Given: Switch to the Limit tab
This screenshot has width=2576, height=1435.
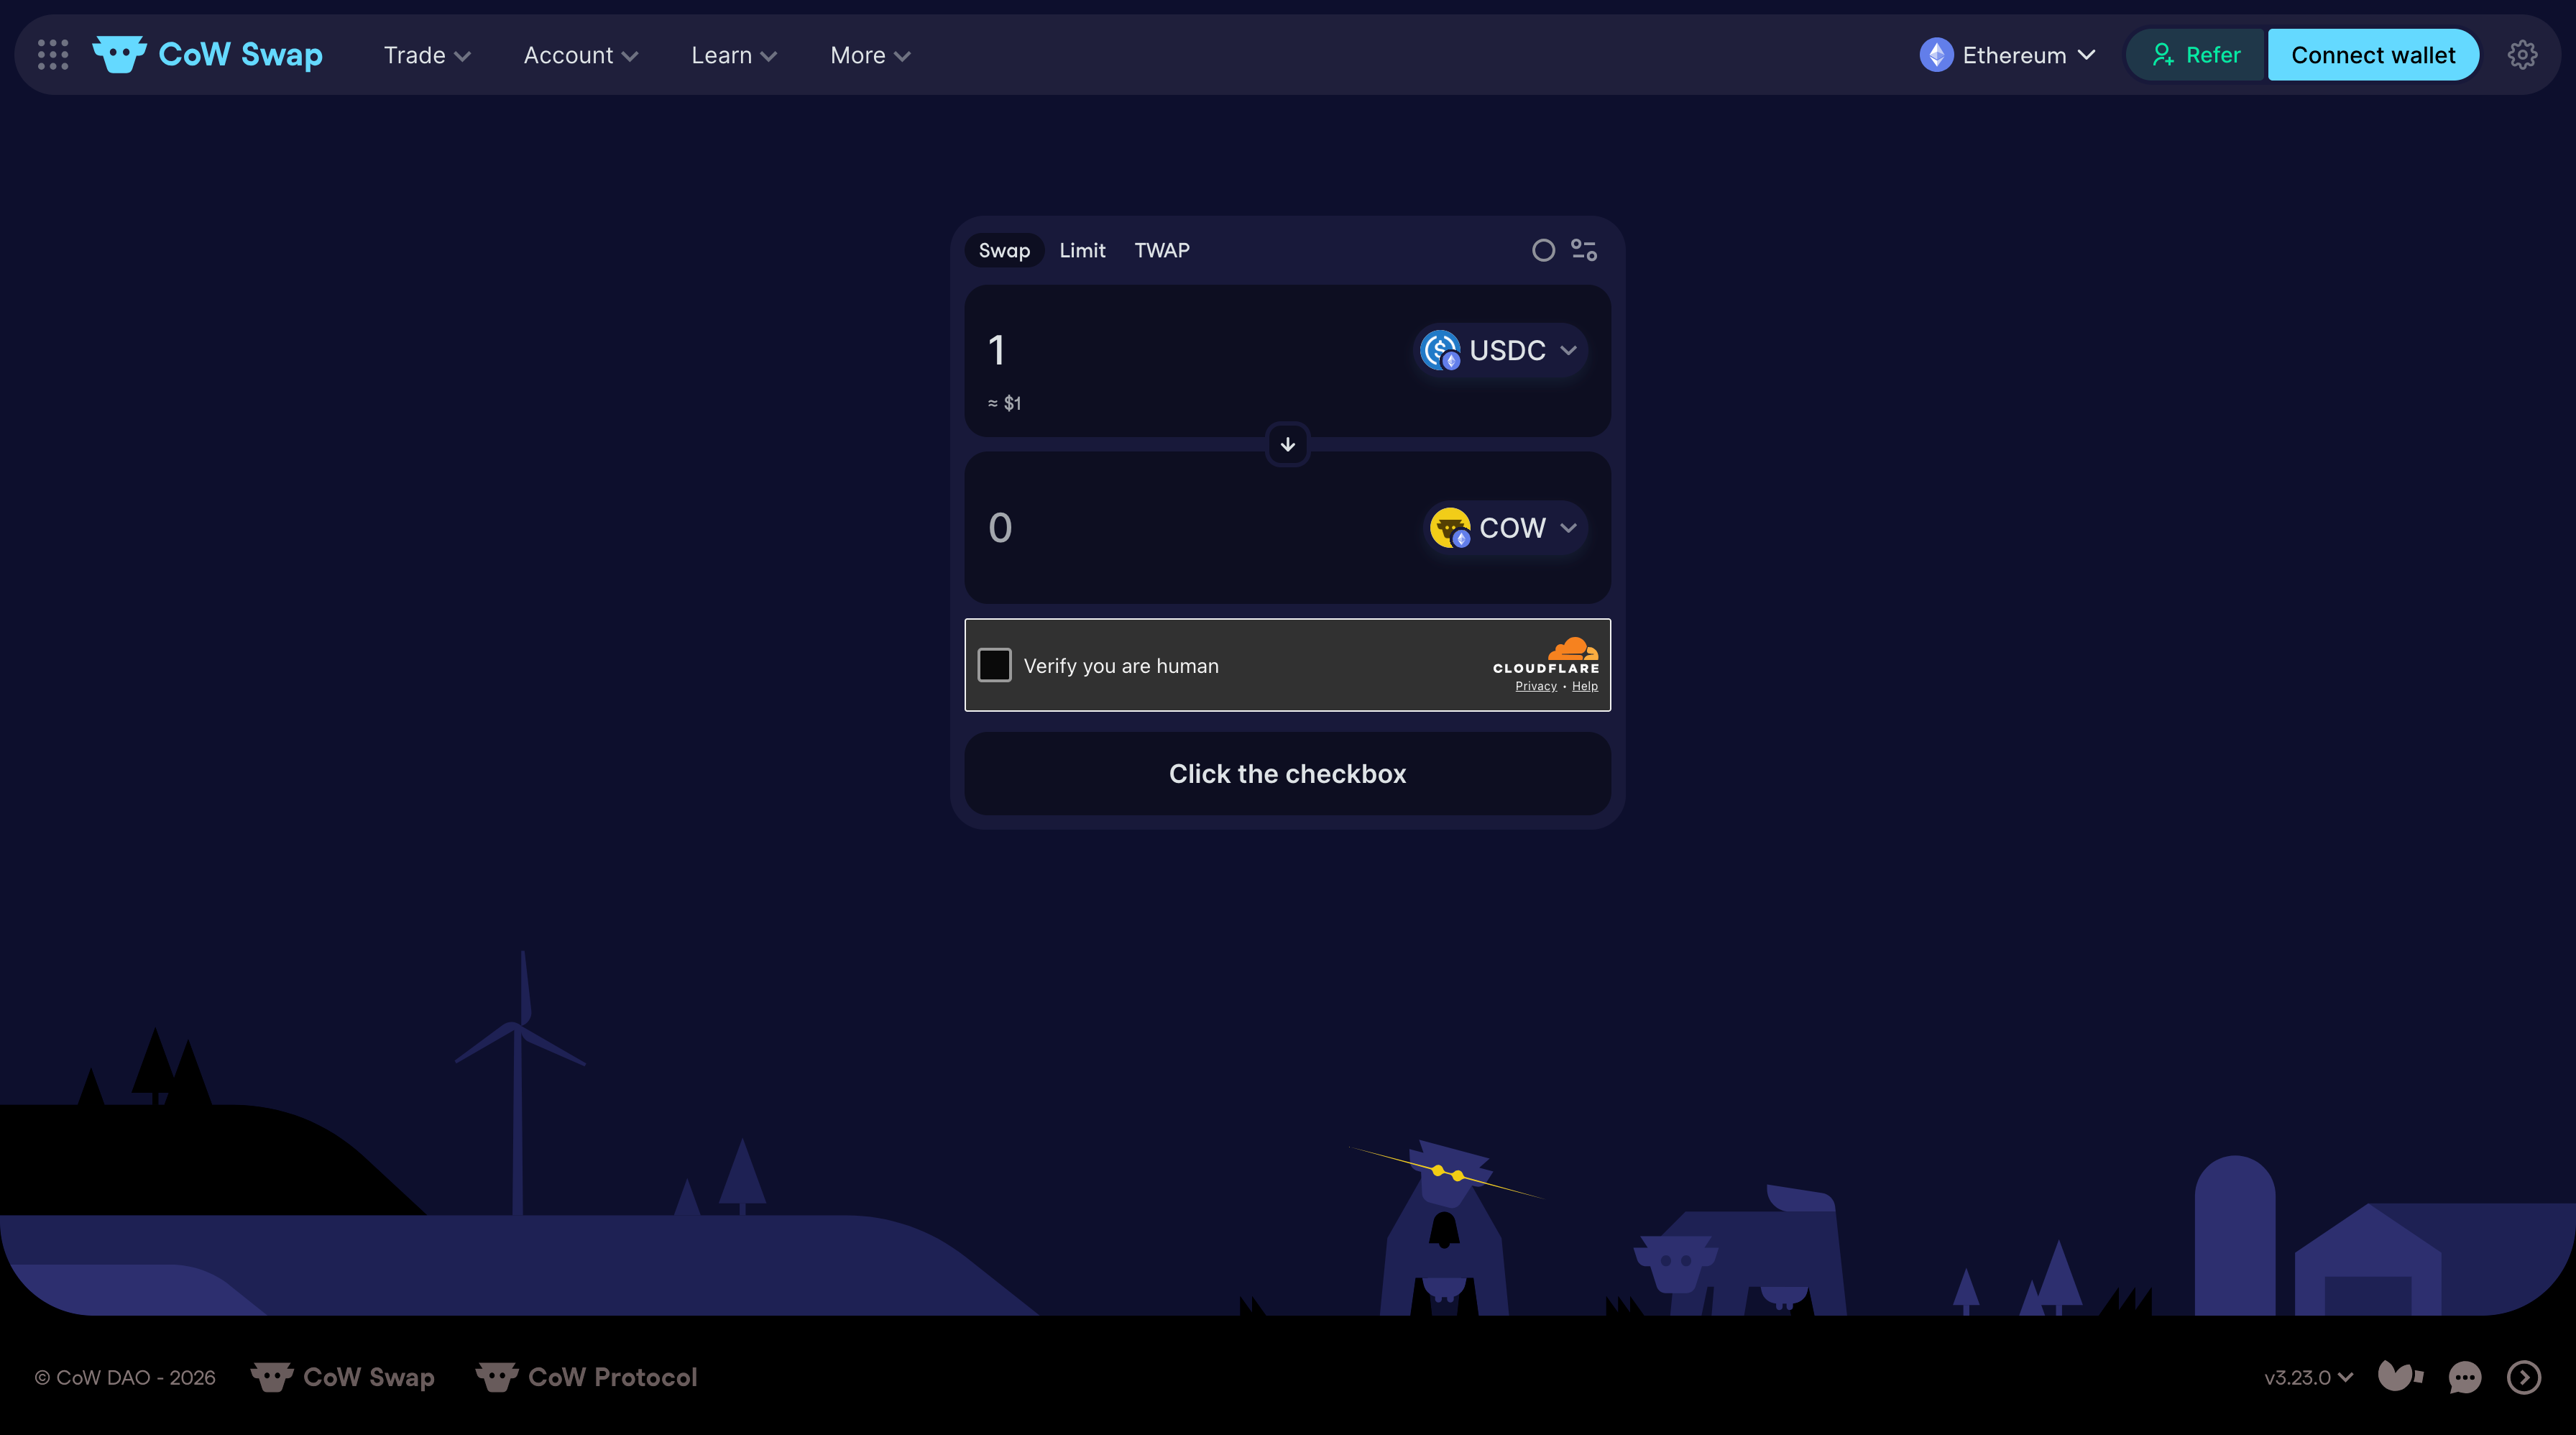Looking at the screenshot, I should pyautogui.click(x=1082, y=250).
